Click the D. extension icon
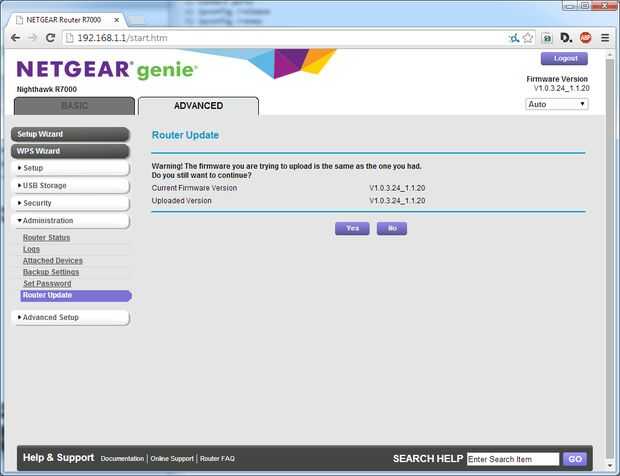Viewport: 620px width, 476px height. 566,38
